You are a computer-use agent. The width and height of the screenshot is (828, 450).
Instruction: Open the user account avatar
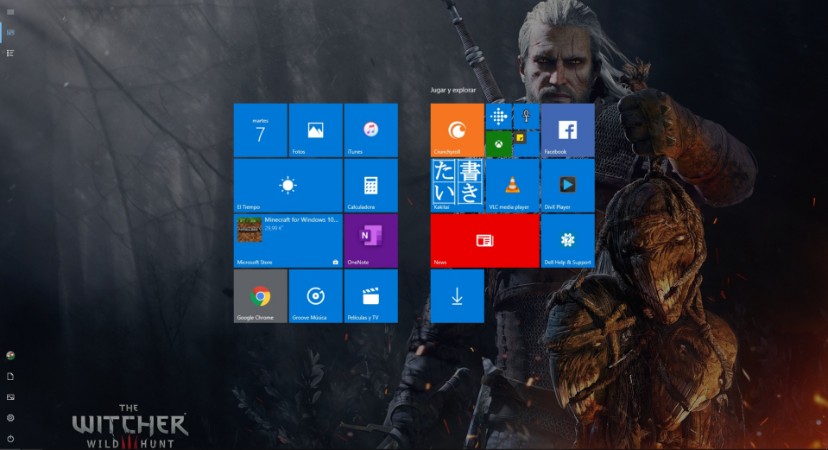pos(10,355)
